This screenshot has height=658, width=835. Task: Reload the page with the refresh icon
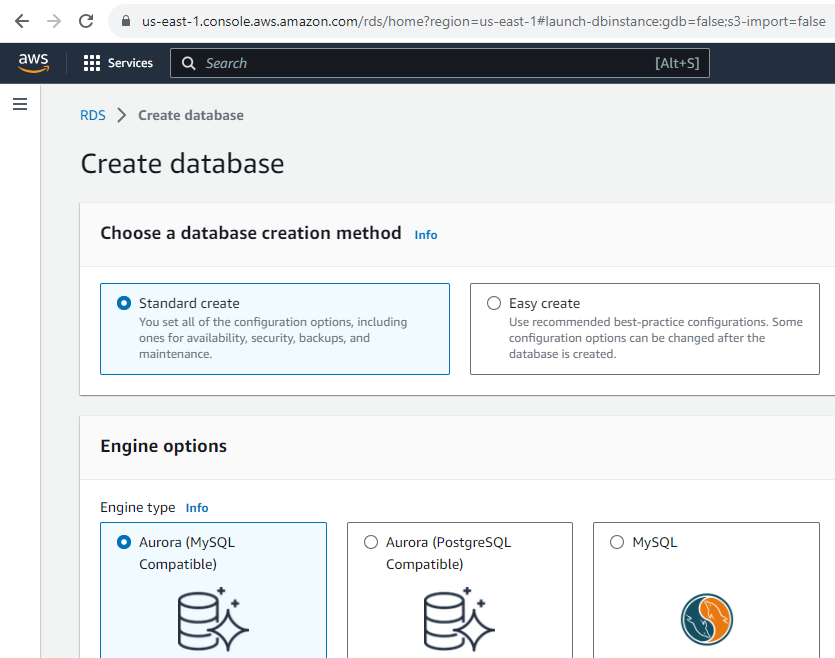86,21
